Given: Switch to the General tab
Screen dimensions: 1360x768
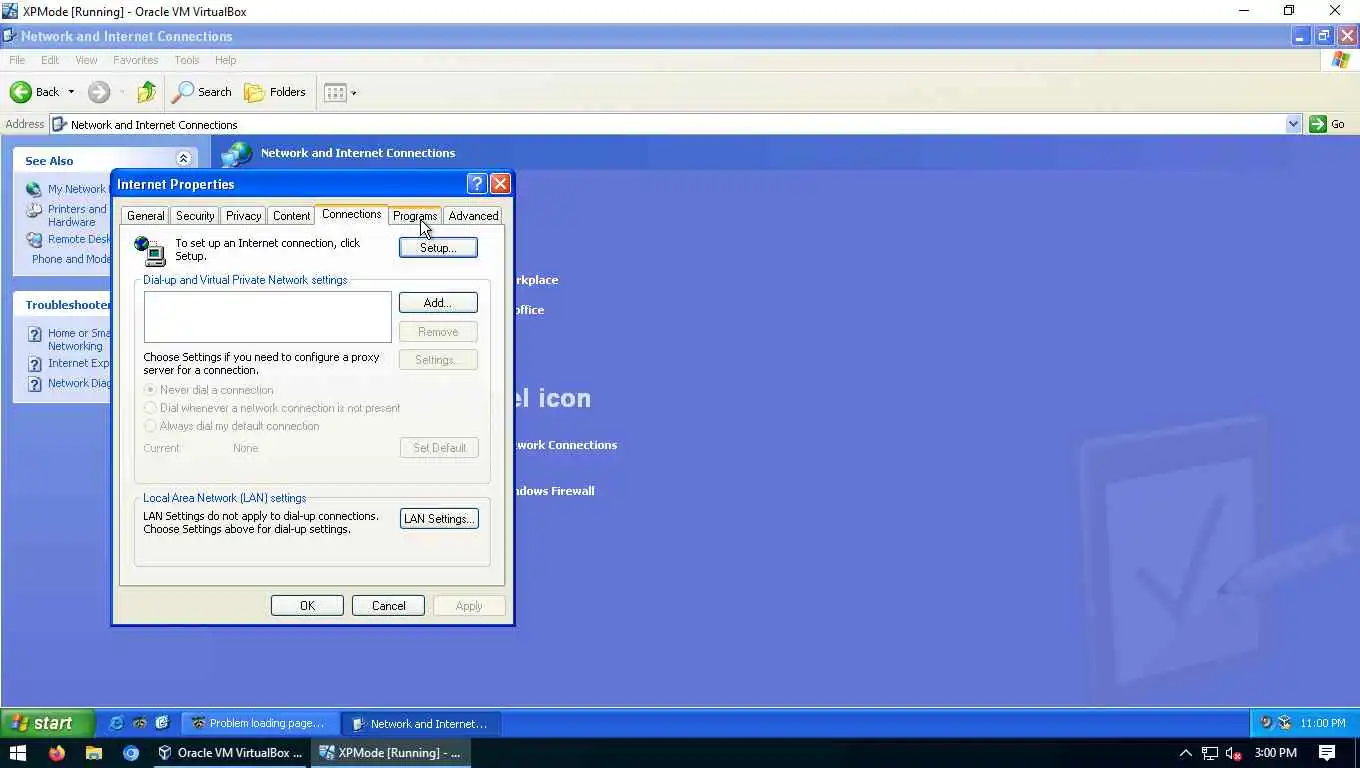Looking at the screenshot, I should tap(145, 216).
